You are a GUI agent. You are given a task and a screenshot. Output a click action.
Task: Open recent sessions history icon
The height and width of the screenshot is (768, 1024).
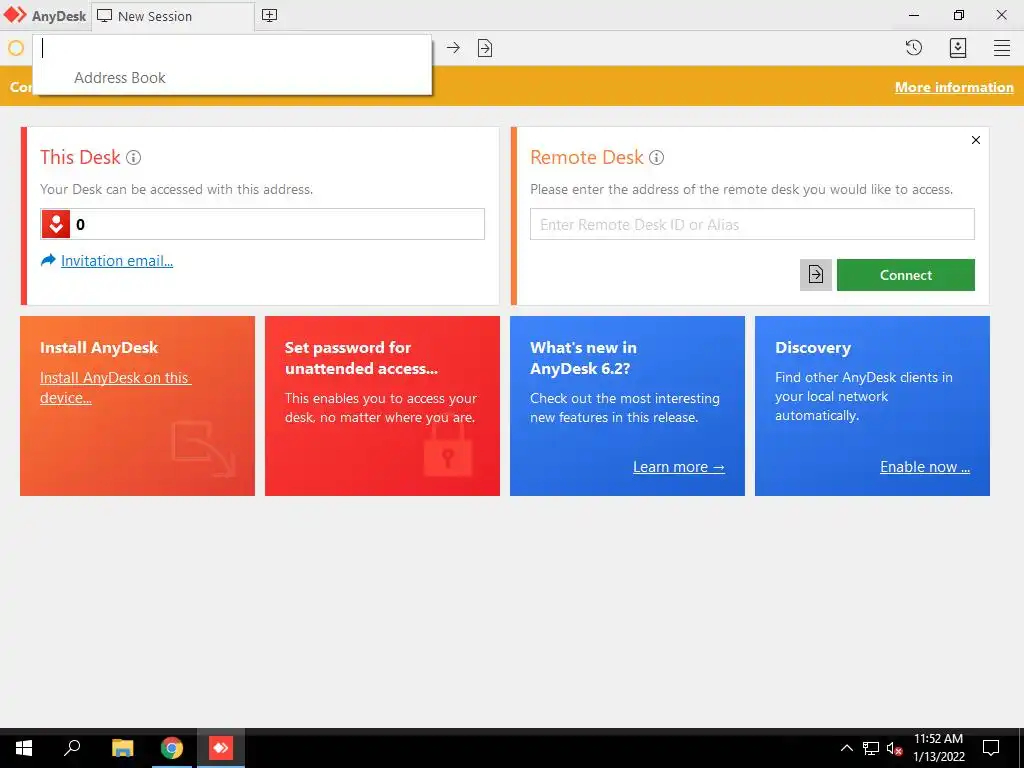914,48
